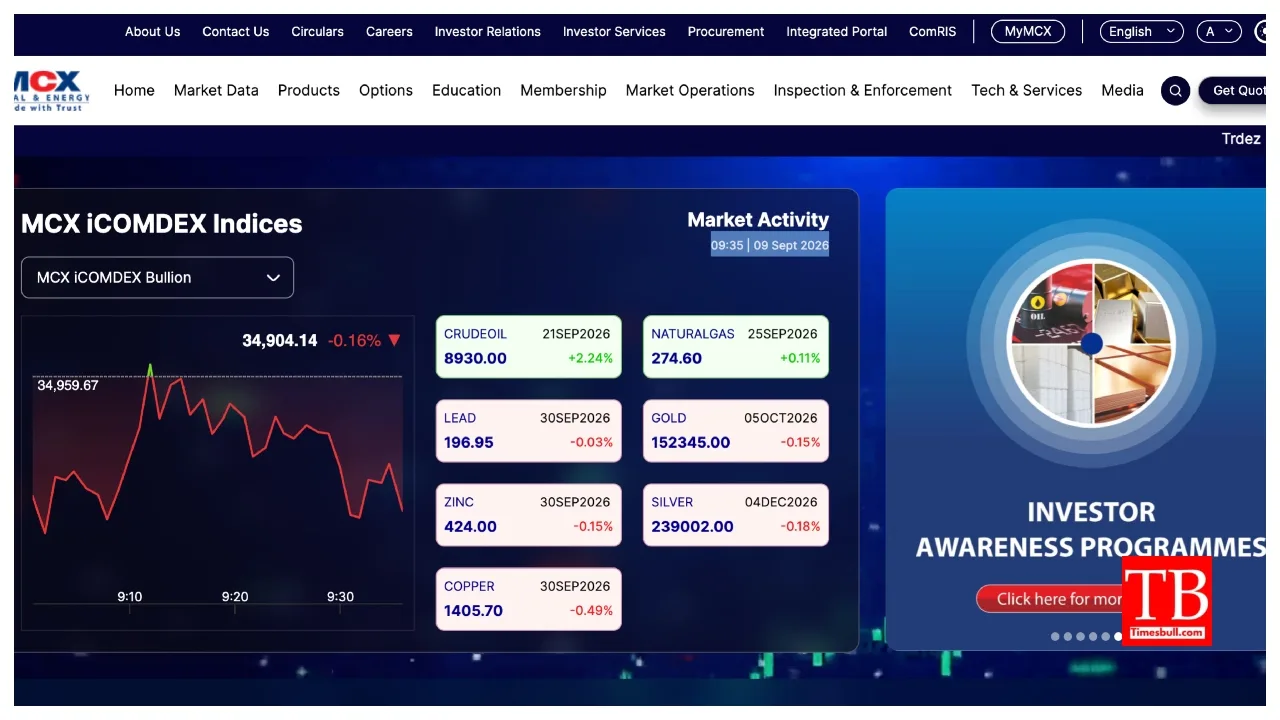Select the COPPER 30SEP2026 card
Viewport: 1280px width, 720px height.
tap(529, 599)
